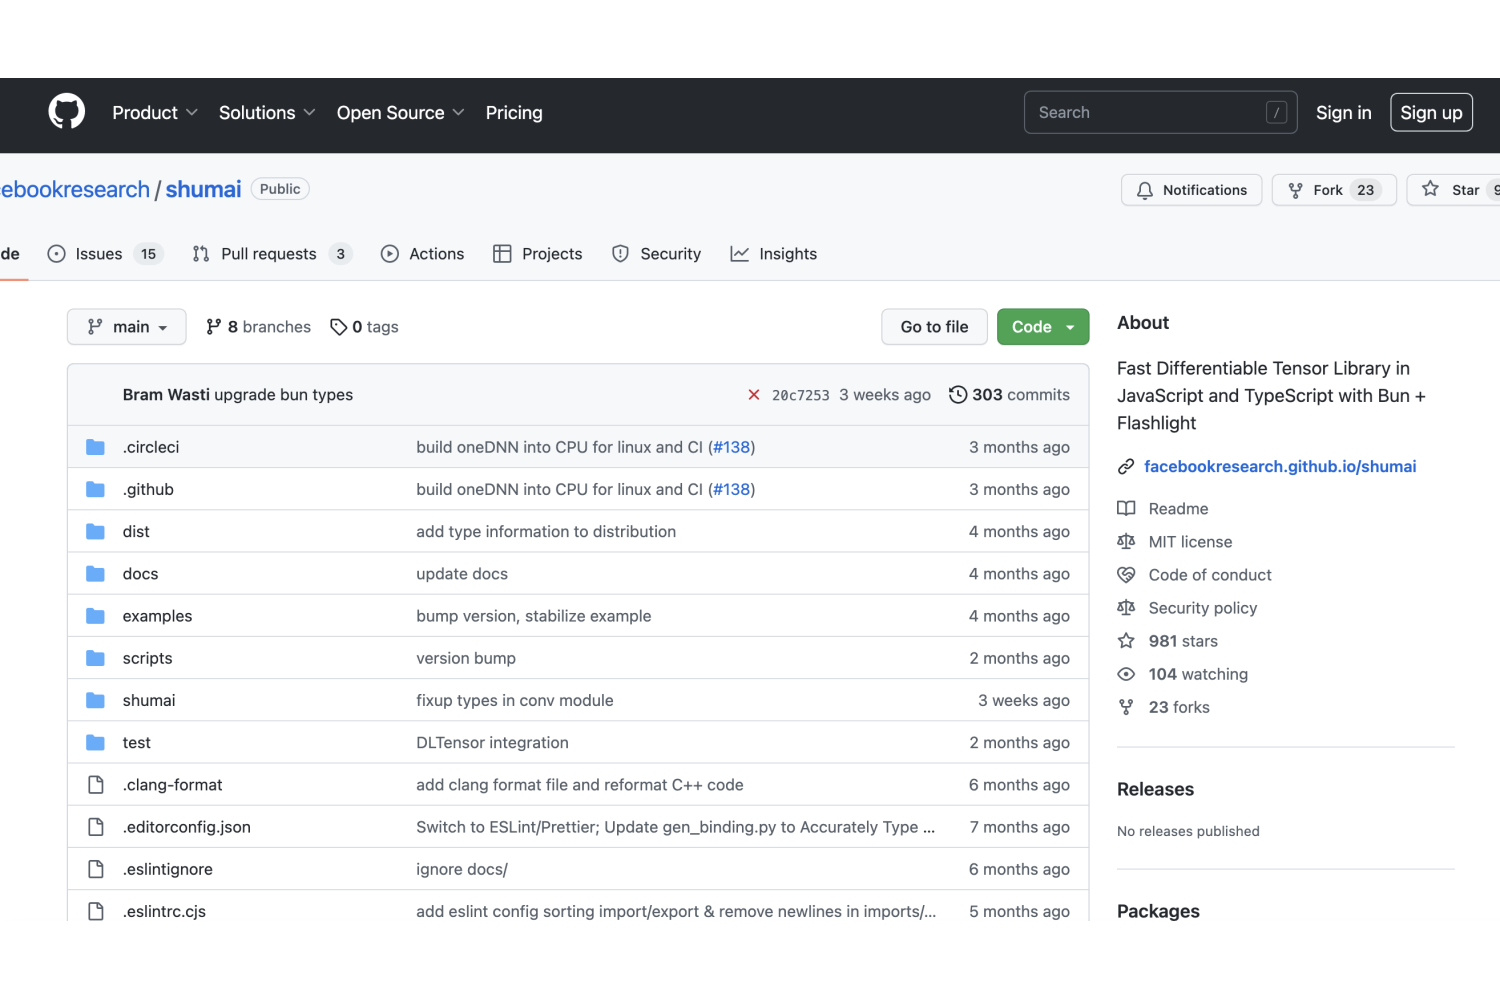View 303 commits history
The image size is (1500, 1000).
[1009, 395]
